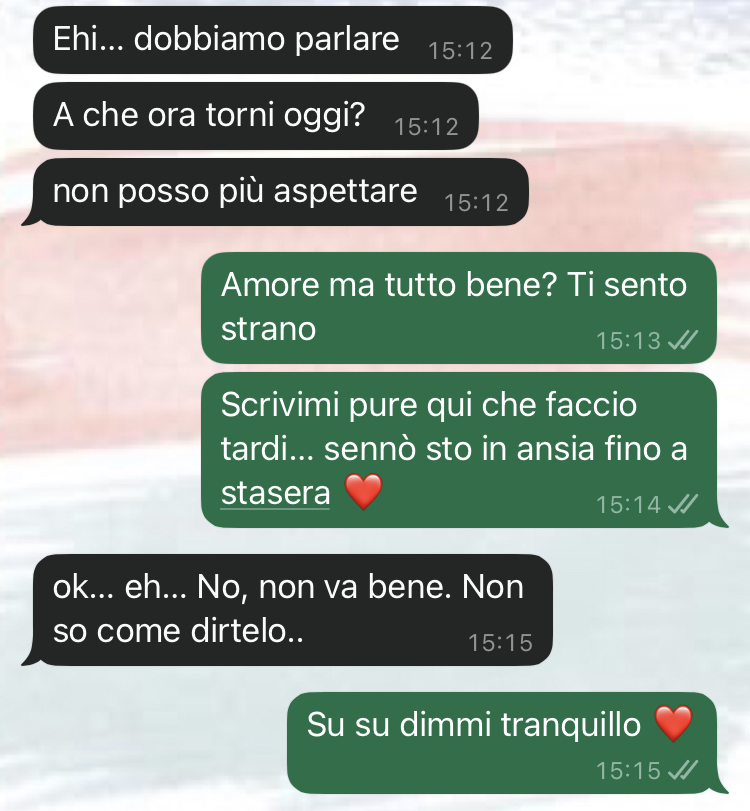The height and width of the screenshot is (811, 750).
Task: Tap the "Non so come dirtelo" message
Action: coord(287,610)
